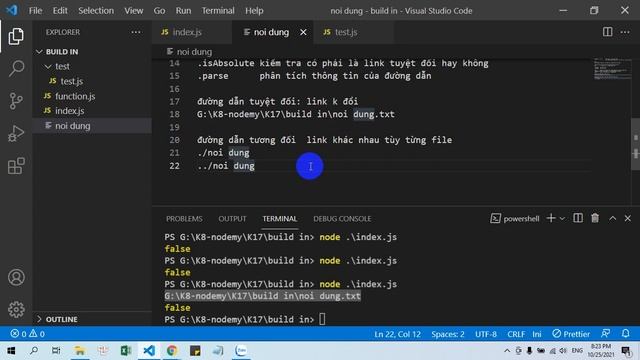Change line endings via CRLF
Image resolution: width=640 pixels, height=360 pixels.
516,334
